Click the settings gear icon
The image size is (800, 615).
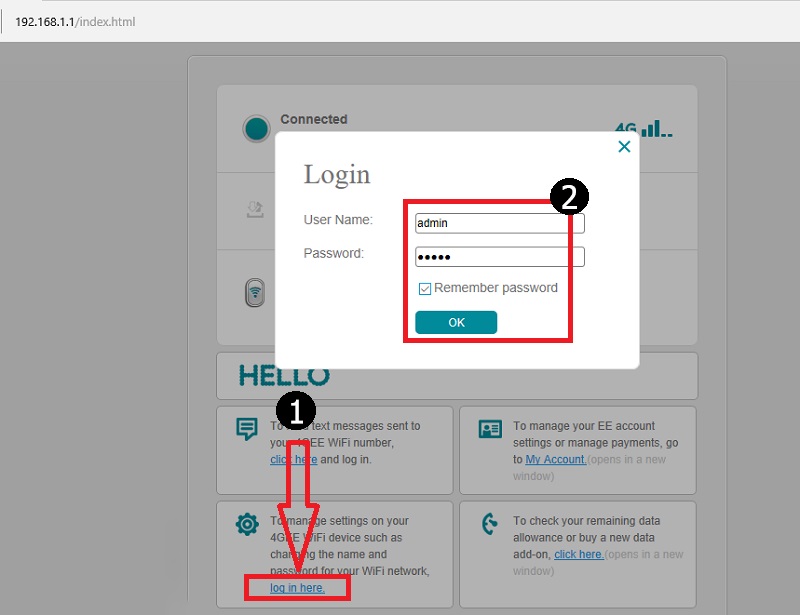point(246,525)
